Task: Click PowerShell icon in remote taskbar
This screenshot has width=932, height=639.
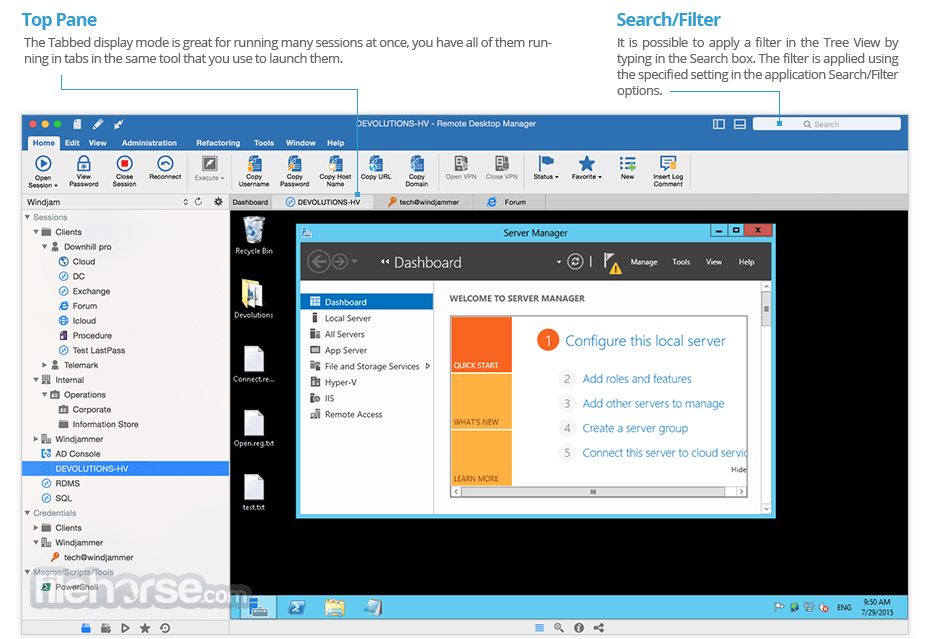Action: point(297,607)
